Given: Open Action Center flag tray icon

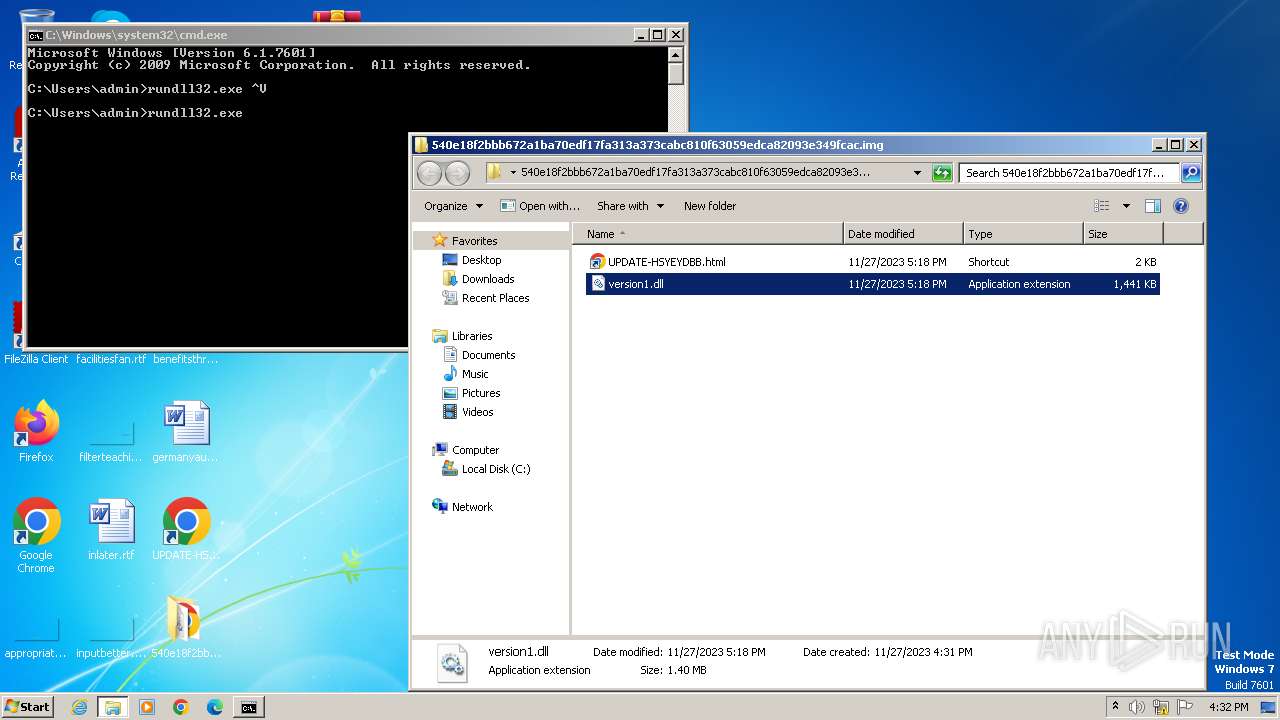Looking at the screenshot, I should 1183,707.
